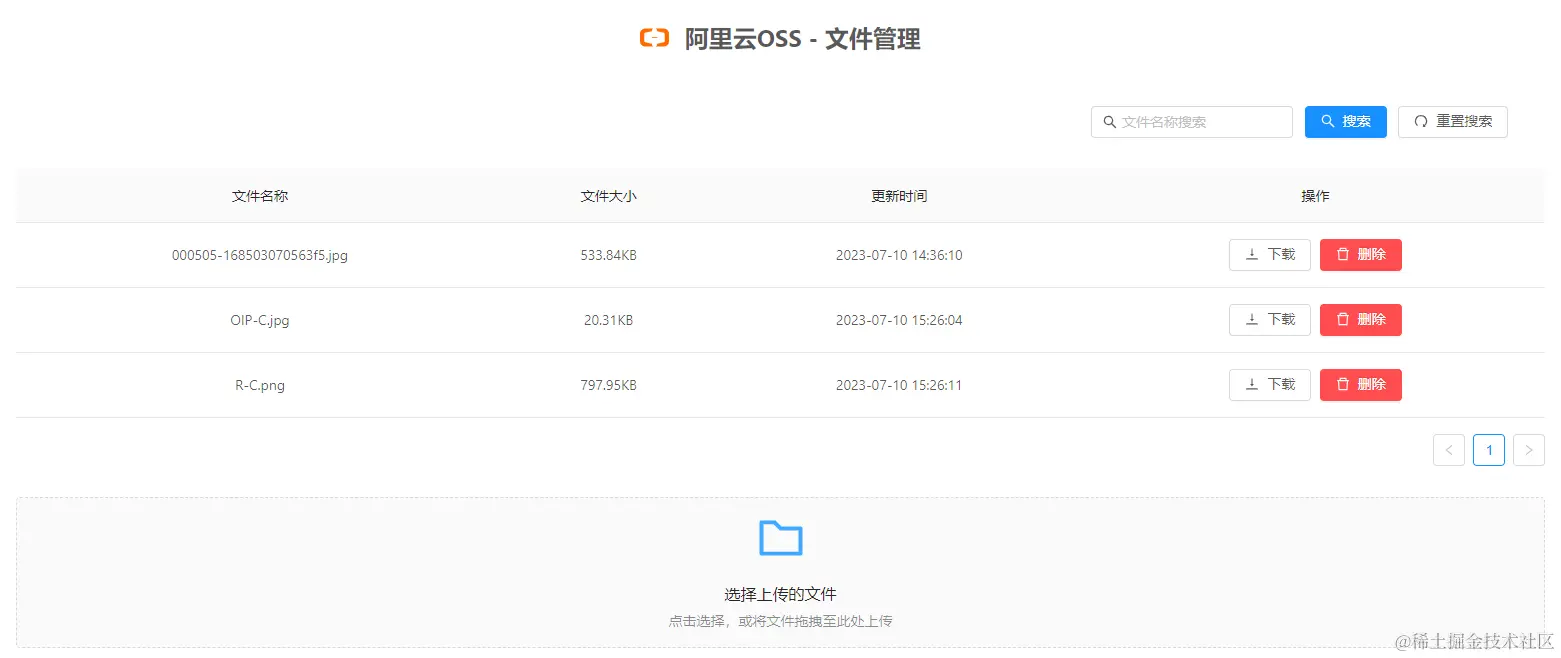Select page 1 in pagination
The image size is (1561, 658).
click(x=1489, y=450)
